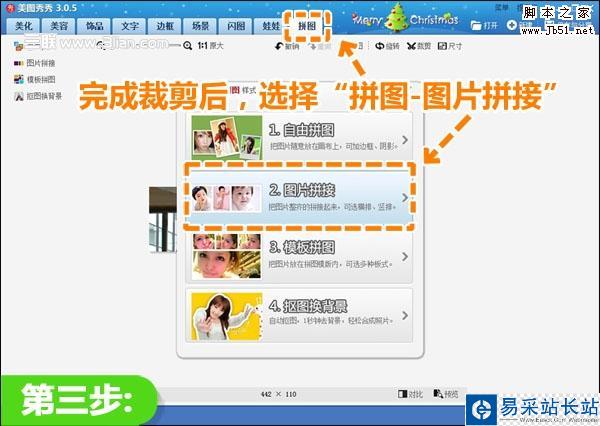Click the 美图秀秀 app logo icon
Screen dimensions: 600x426
[x=10, y=8]
